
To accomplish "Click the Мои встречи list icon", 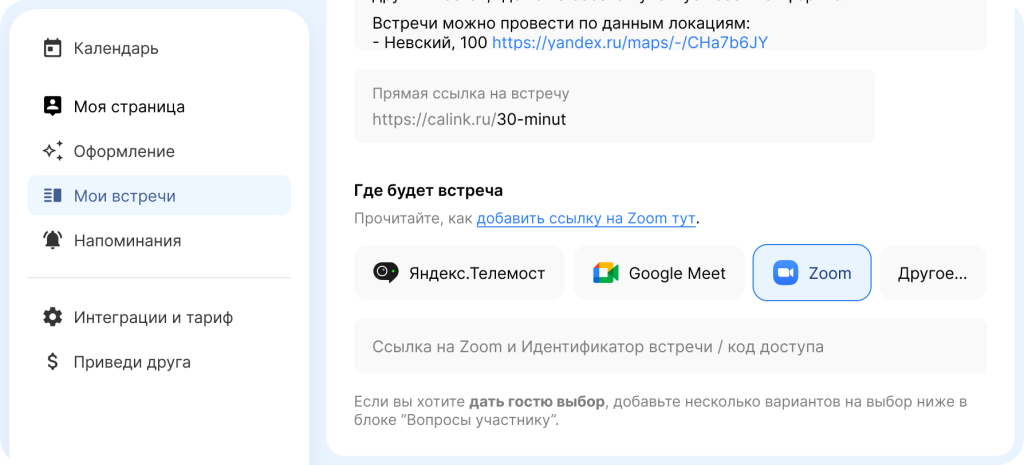I will 53,196.
